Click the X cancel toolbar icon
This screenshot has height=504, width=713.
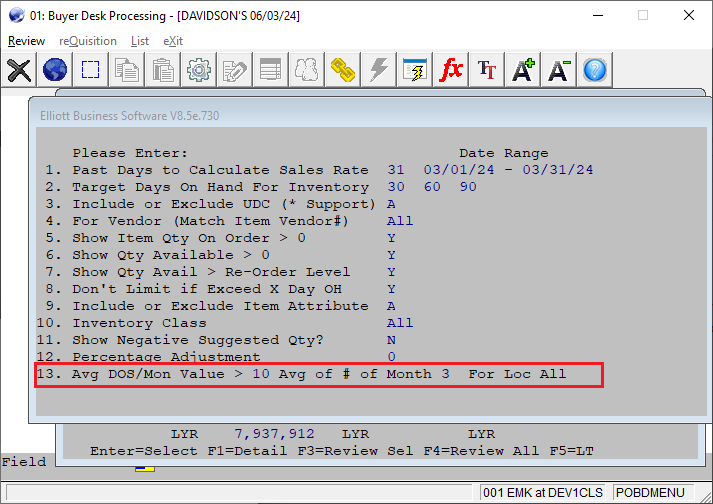point(19,70)
